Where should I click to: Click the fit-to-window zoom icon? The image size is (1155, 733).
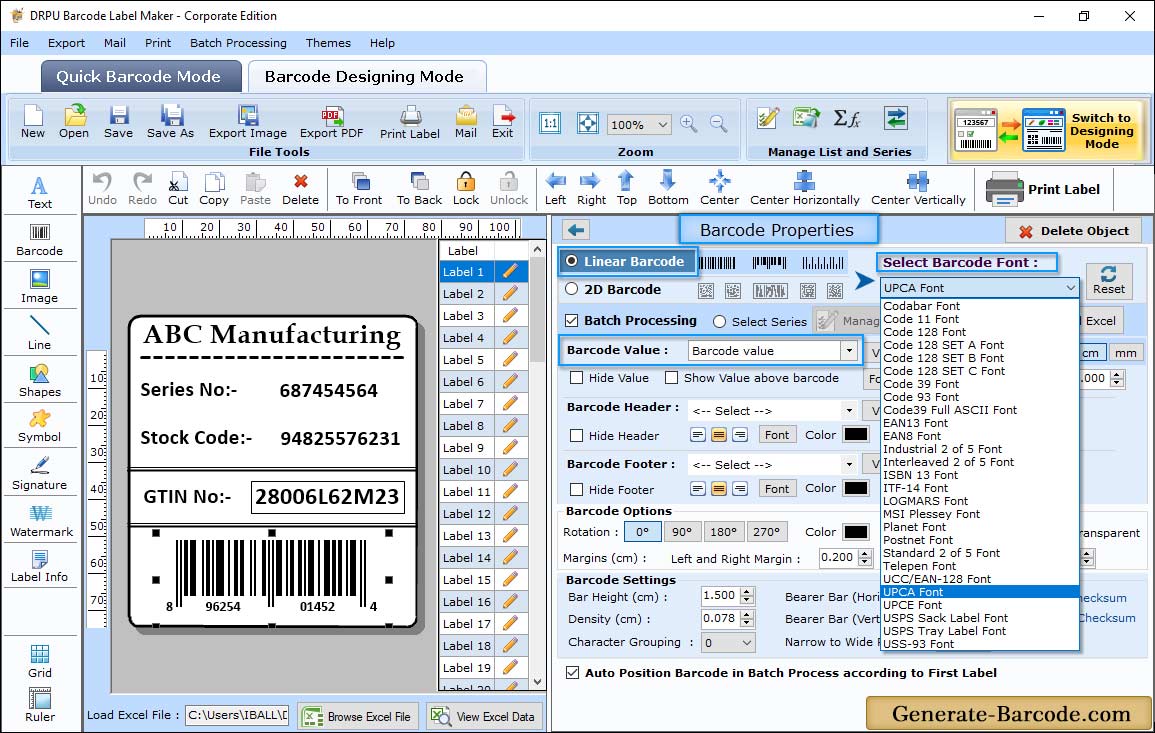coord(588,124)
